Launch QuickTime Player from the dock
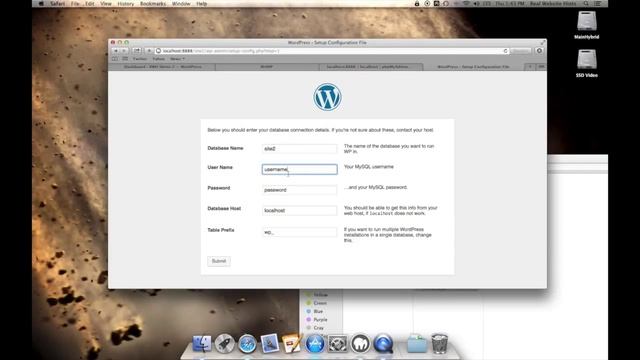Viewport: 640px width, 360px height. (383, 343)
